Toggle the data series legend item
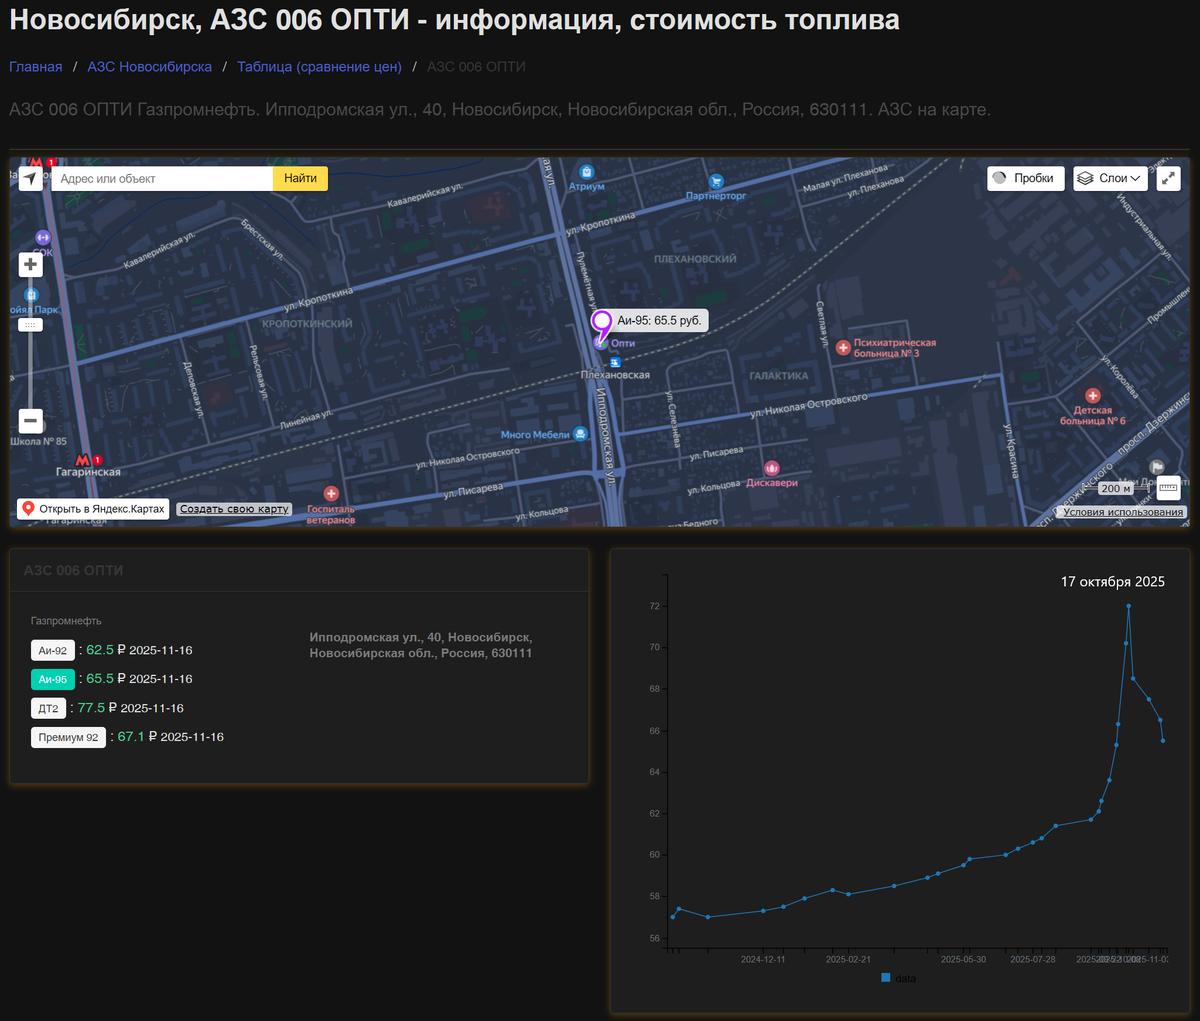This screenshot has height=1021, width=1200. 898,978
